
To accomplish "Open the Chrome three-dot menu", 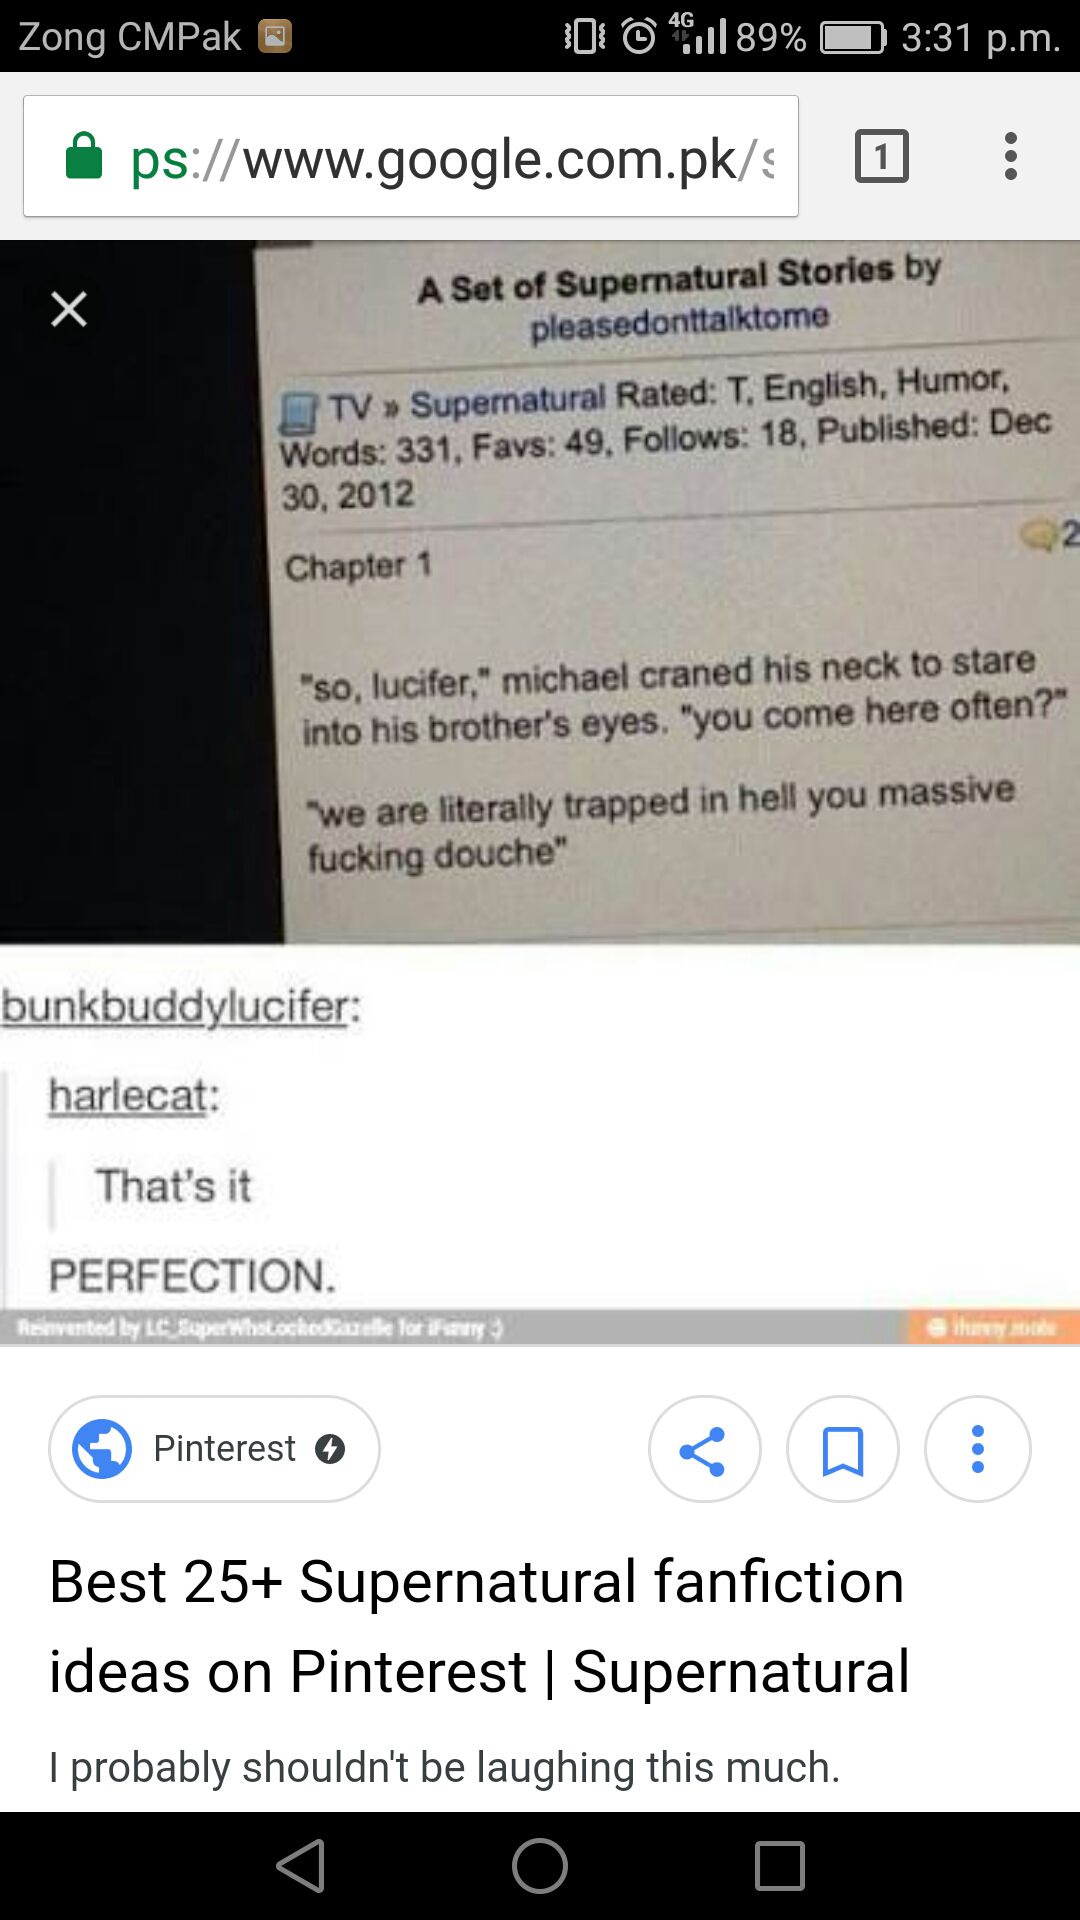I will [1011, 156].
